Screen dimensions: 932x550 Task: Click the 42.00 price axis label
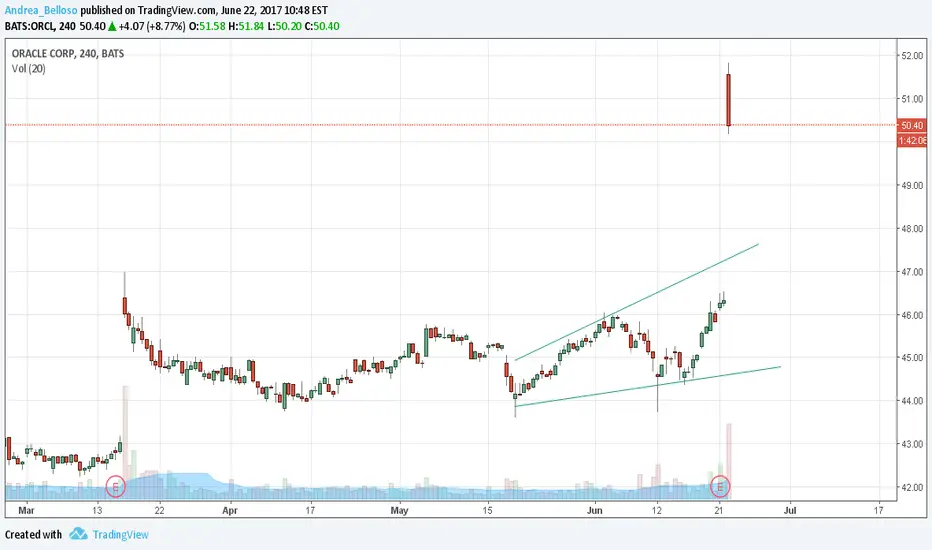pos(912,488)
